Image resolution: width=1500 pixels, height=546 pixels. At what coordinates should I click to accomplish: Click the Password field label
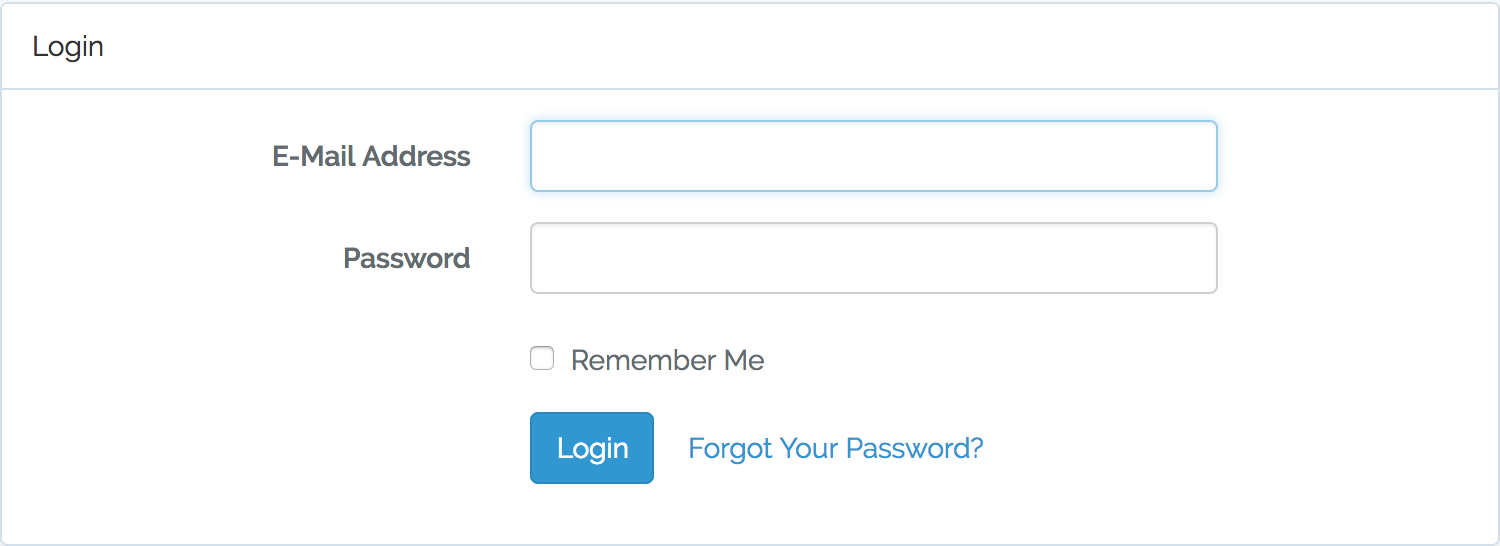pyautogui.click(x=407, y=258)
